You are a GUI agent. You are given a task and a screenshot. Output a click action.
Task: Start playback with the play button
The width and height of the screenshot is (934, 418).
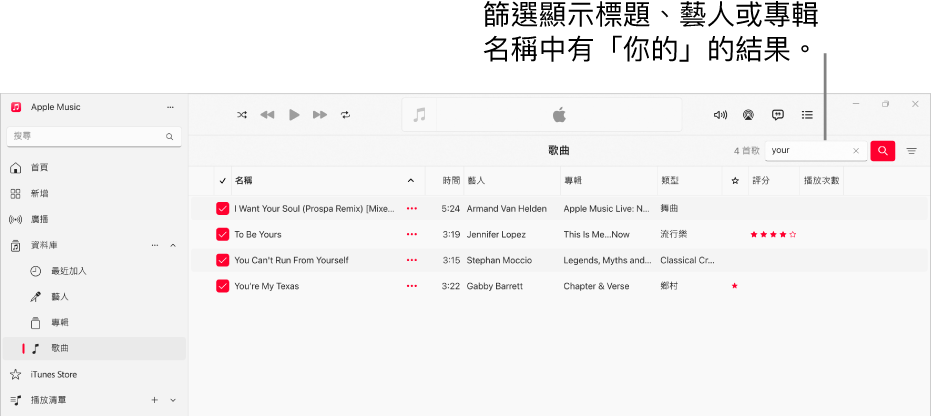pyautogui.click(x=294, y=115)
